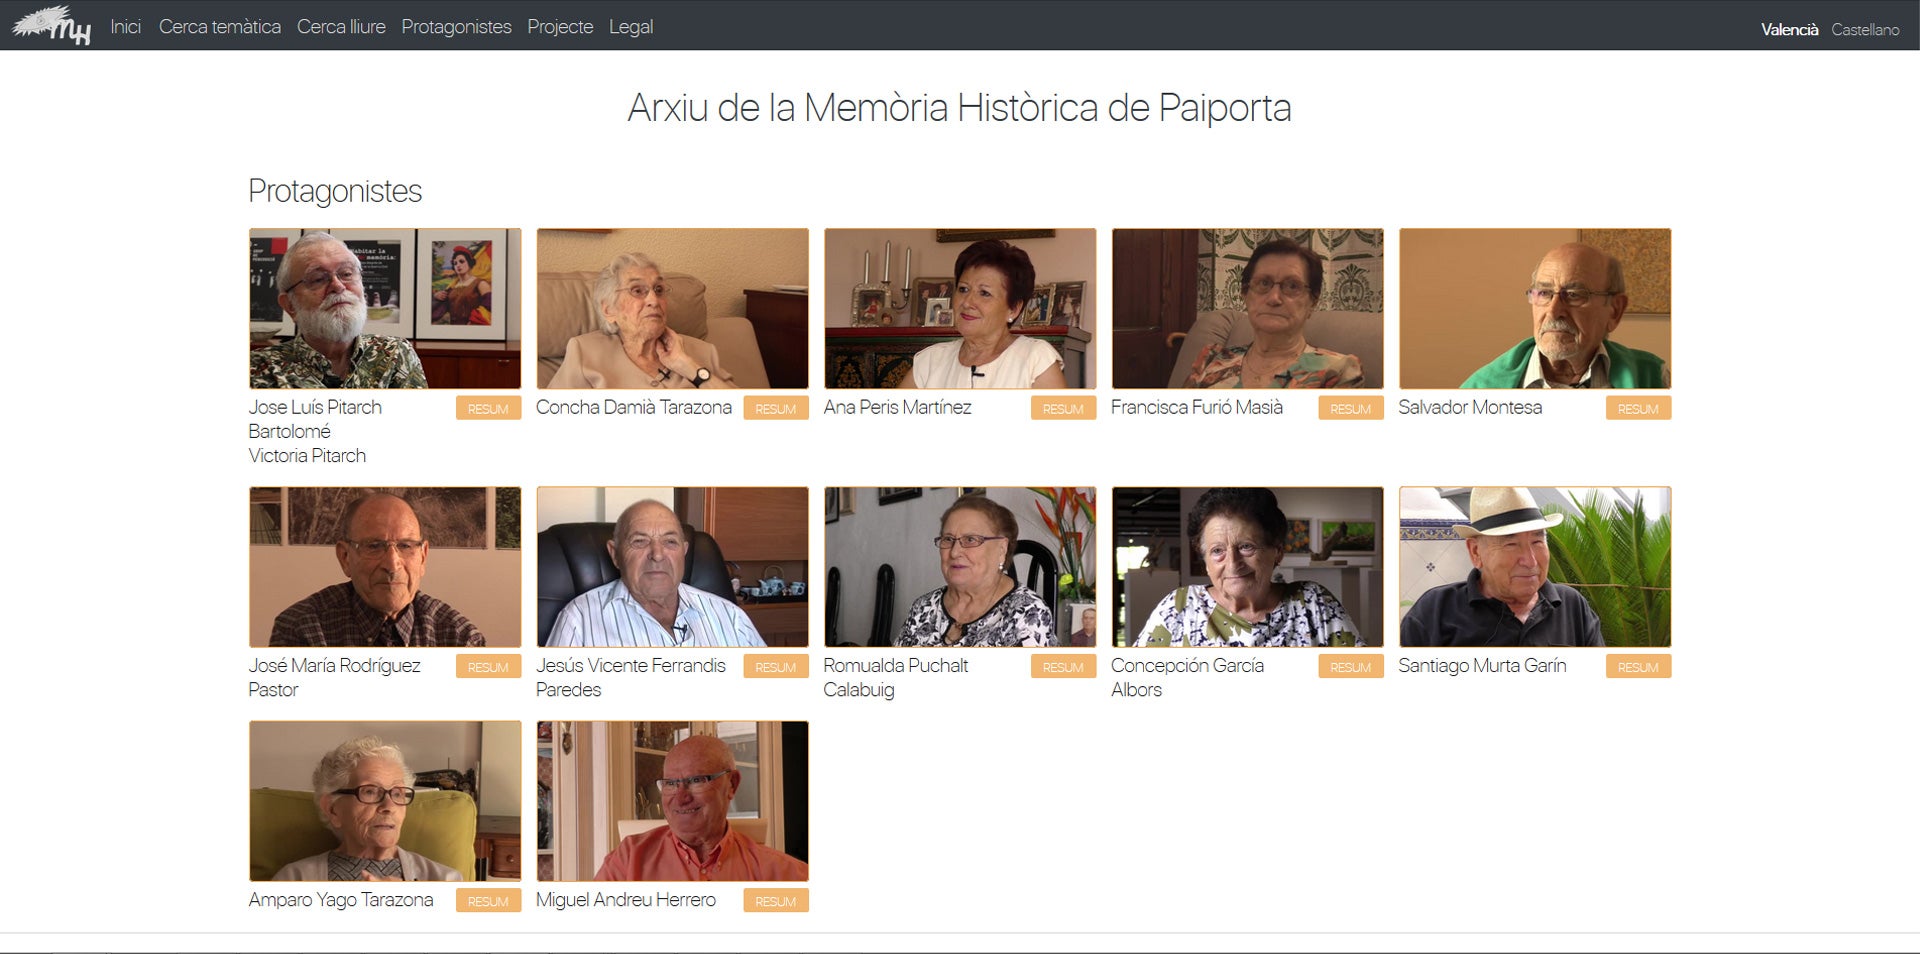1920x954 pixels.
Task: Open the Protagonistes navigation item
Action: coord(456,27)
